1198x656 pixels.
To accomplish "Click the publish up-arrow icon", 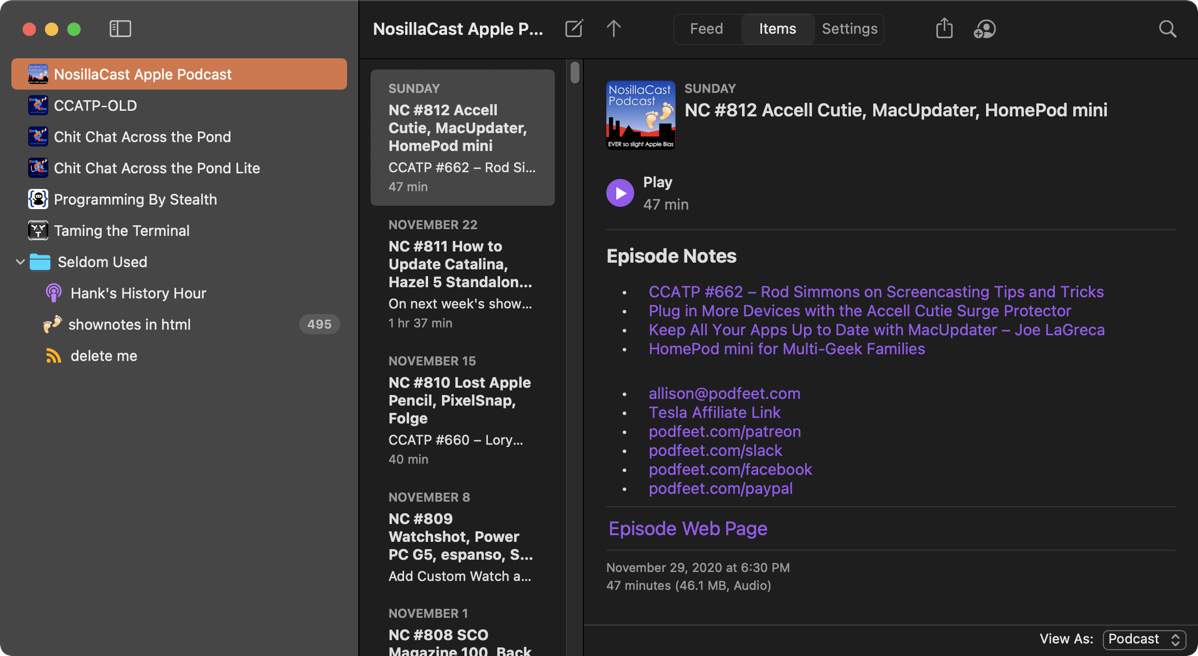I will coord(614,29).
